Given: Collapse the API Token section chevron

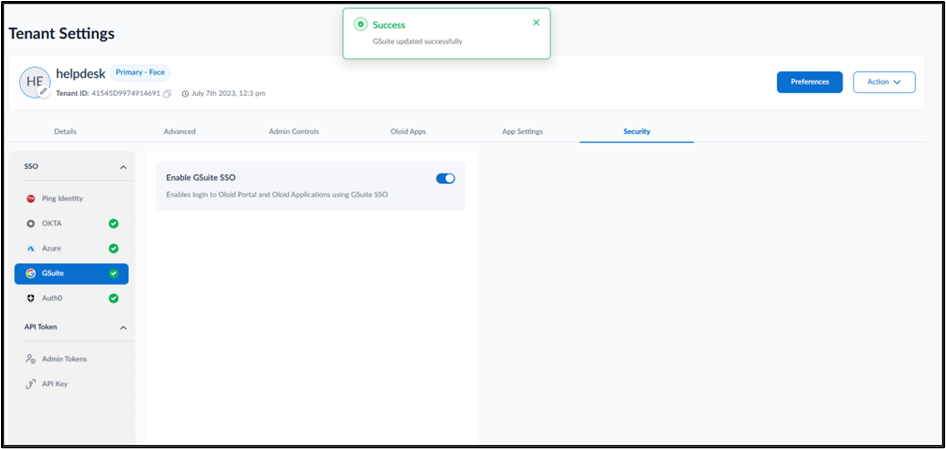Looking at the screenshot, I should tap(123, 328).
